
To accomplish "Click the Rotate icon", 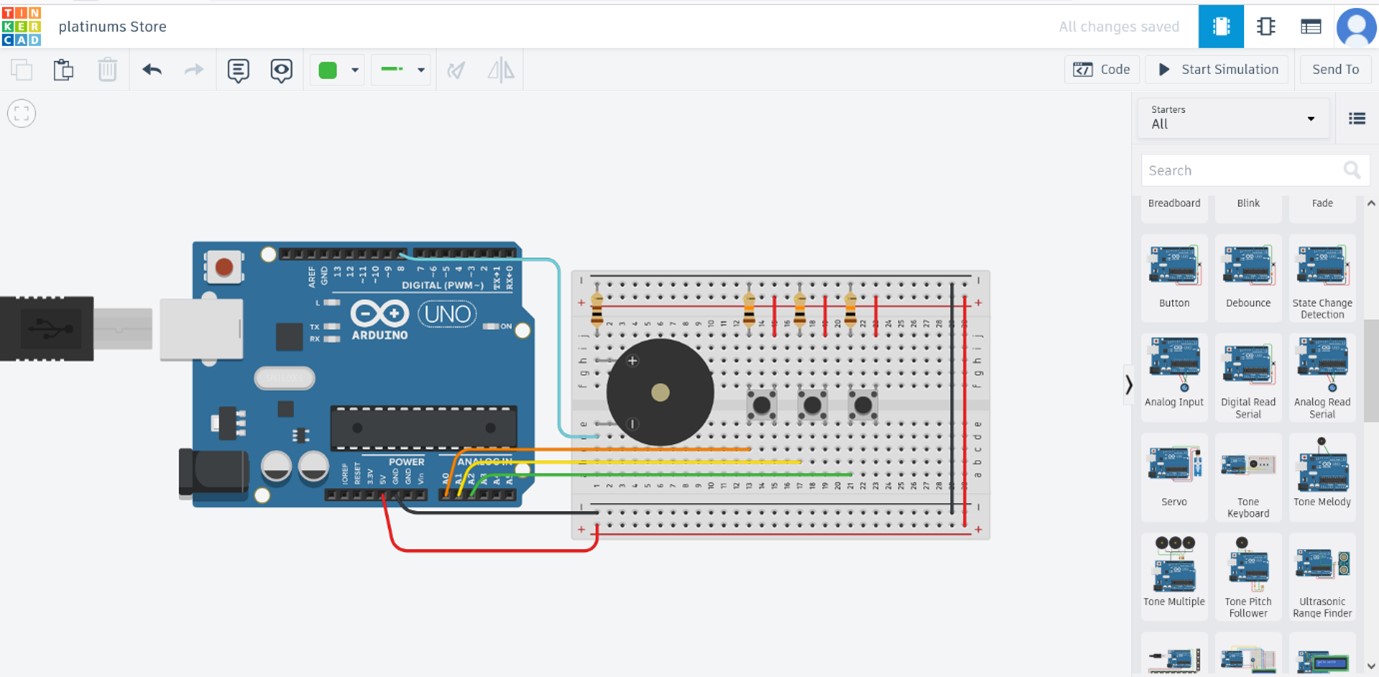I will coord(457,70).
